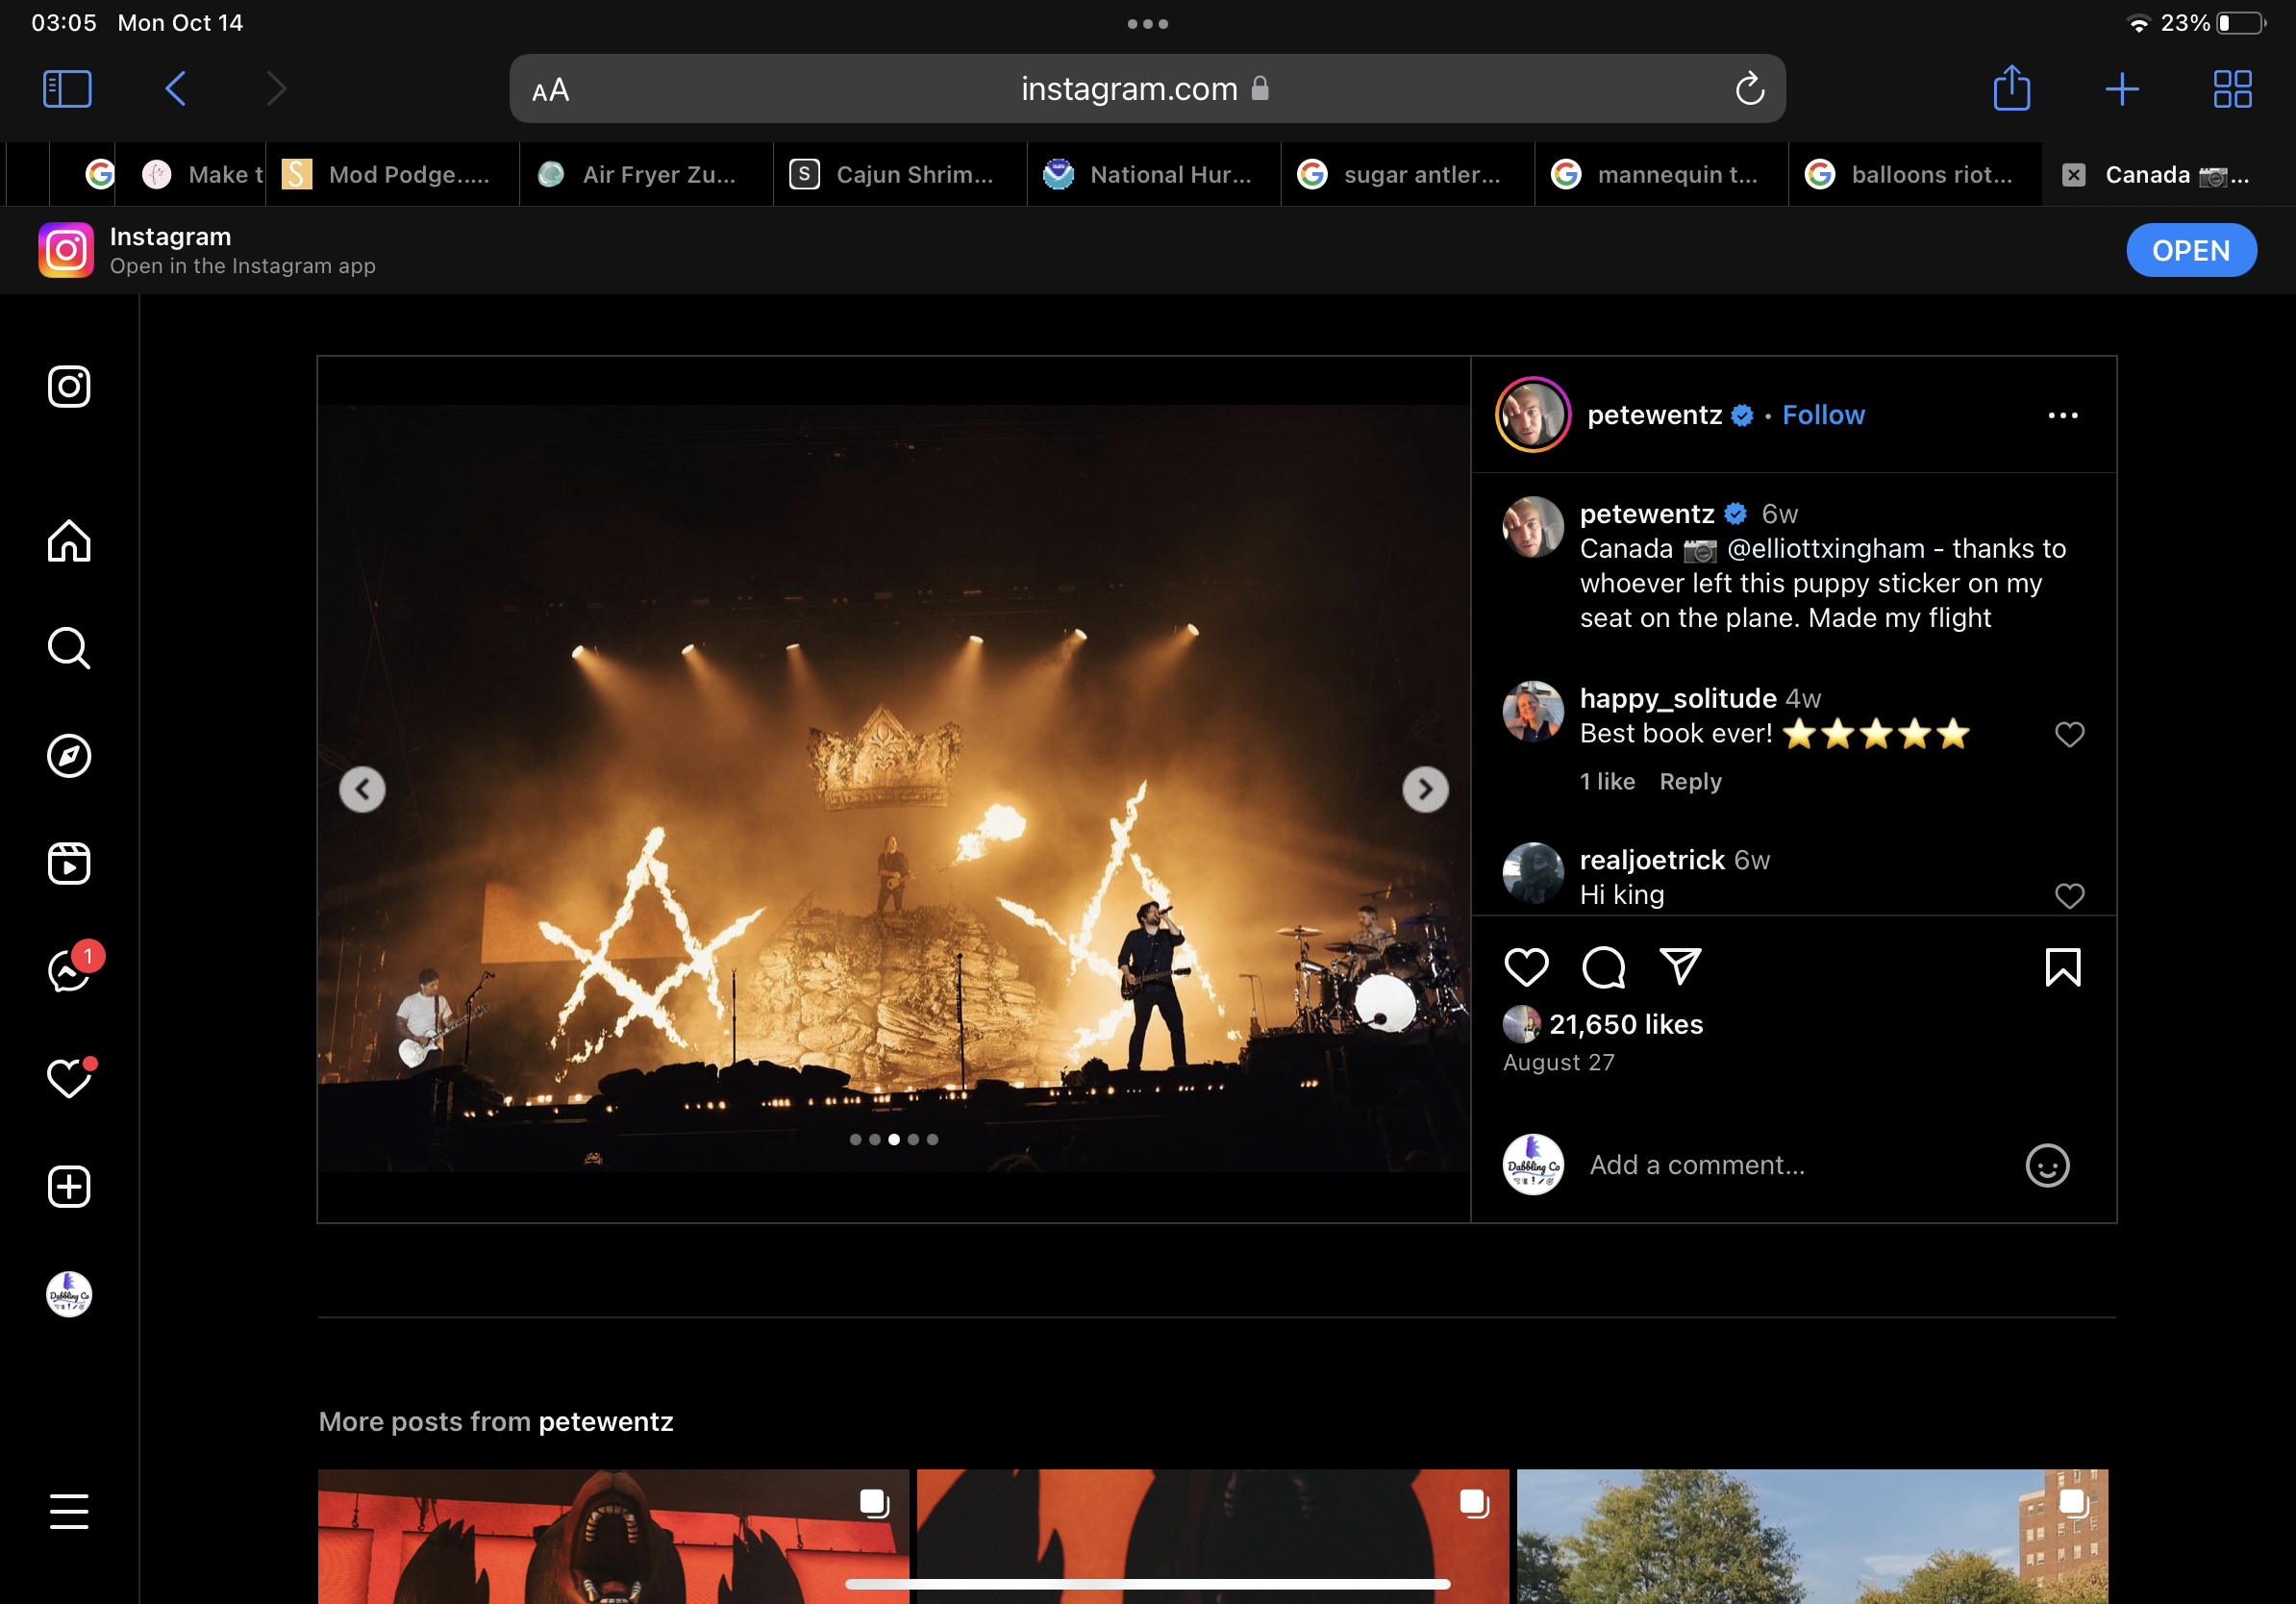Open post options three-dot menu
The width and height of the screenshot is (2296, 1604).
(2062, 415)
